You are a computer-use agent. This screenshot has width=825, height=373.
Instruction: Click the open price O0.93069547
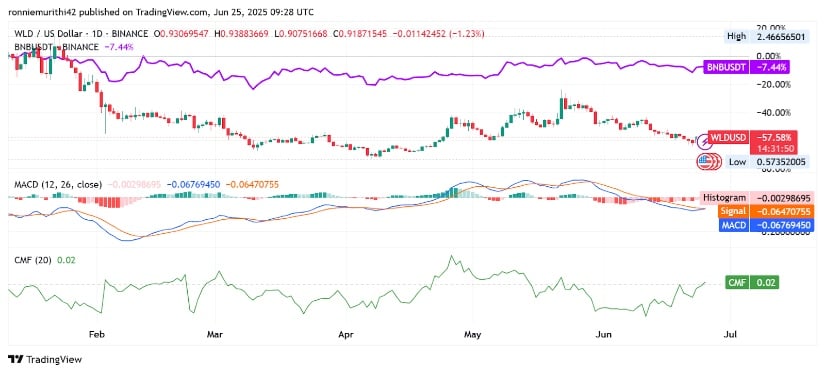point(181,34)
